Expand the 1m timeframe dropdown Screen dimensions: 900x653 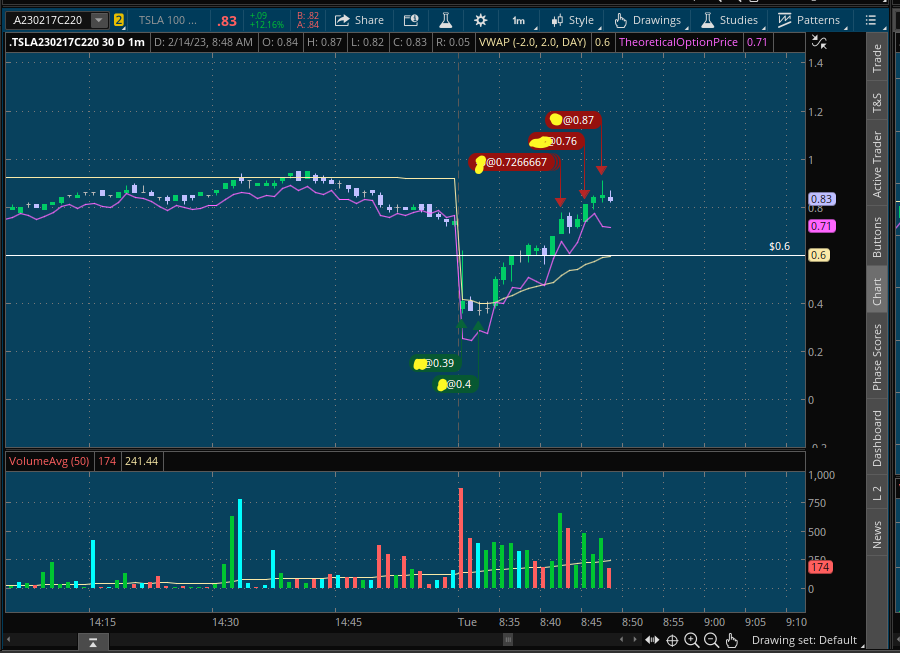519,19
